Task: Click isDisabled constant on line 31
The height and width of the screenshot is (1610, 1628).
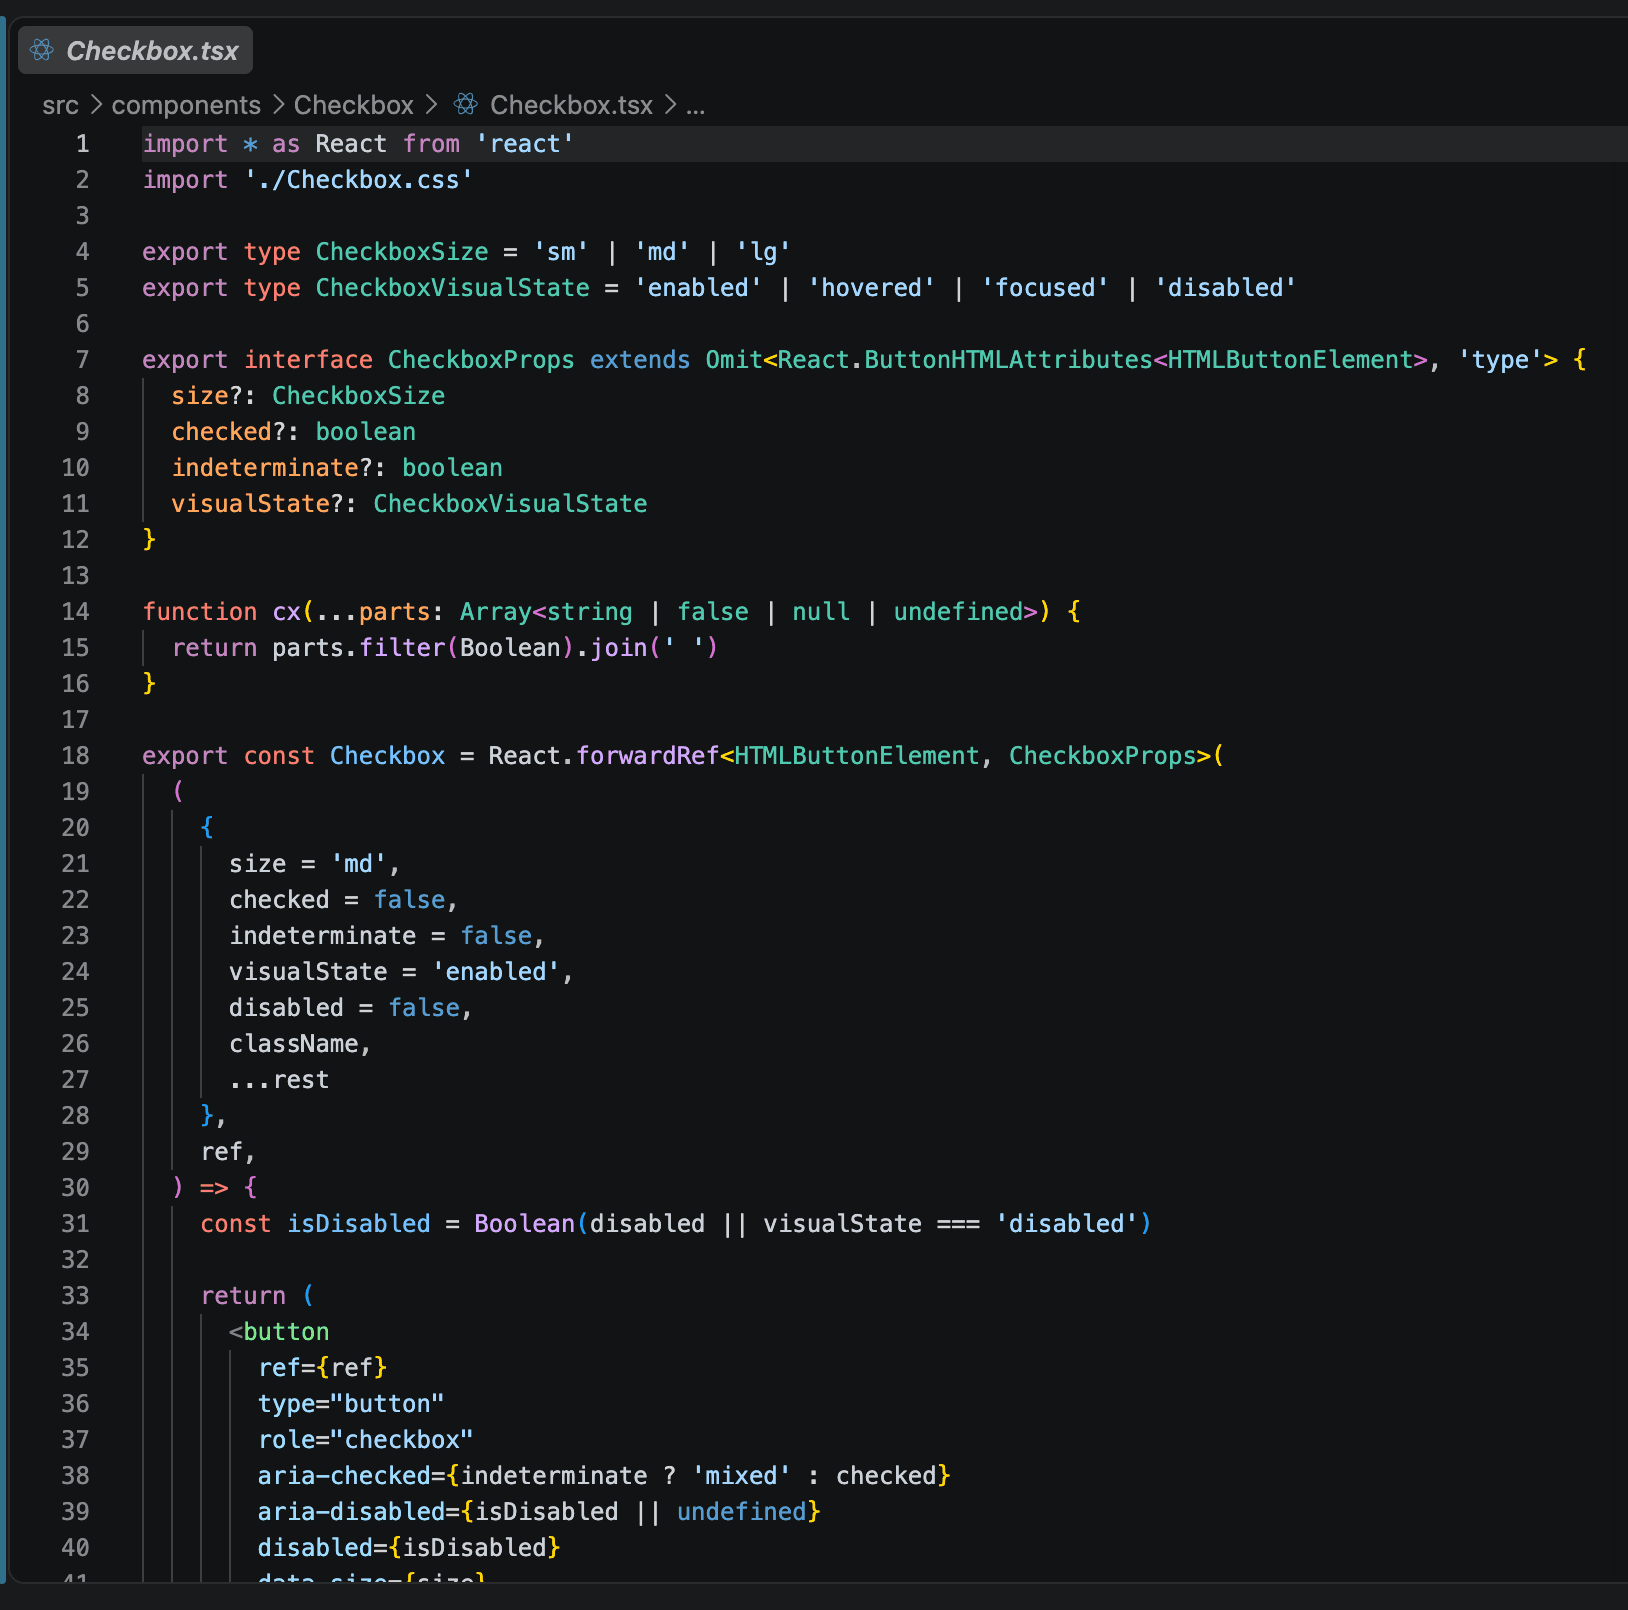Action: pyautogui.click(x=359, y=1224)
